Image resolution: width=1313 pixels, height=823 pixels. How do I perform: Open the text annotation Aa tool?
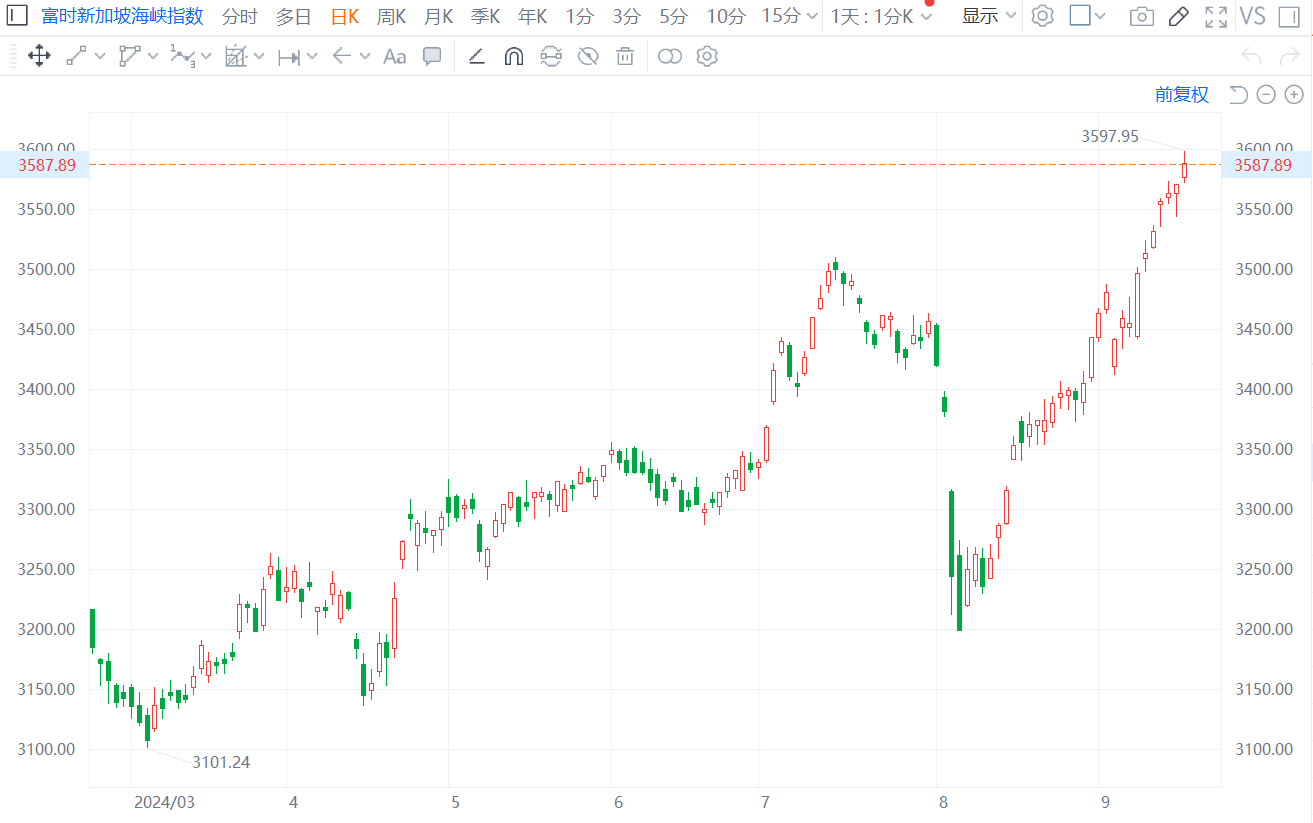[x=395, y=56]
